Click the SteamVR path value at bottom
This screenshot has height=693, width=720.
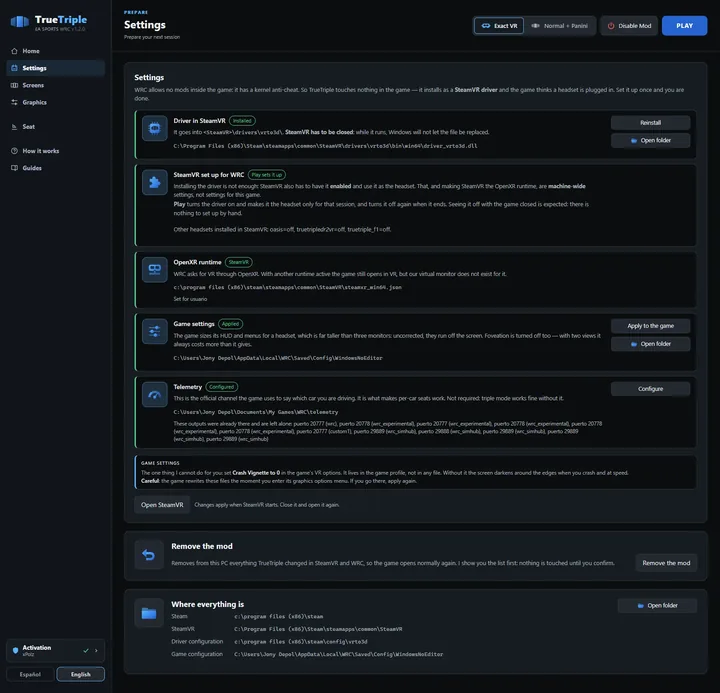(x=318, y=629)
